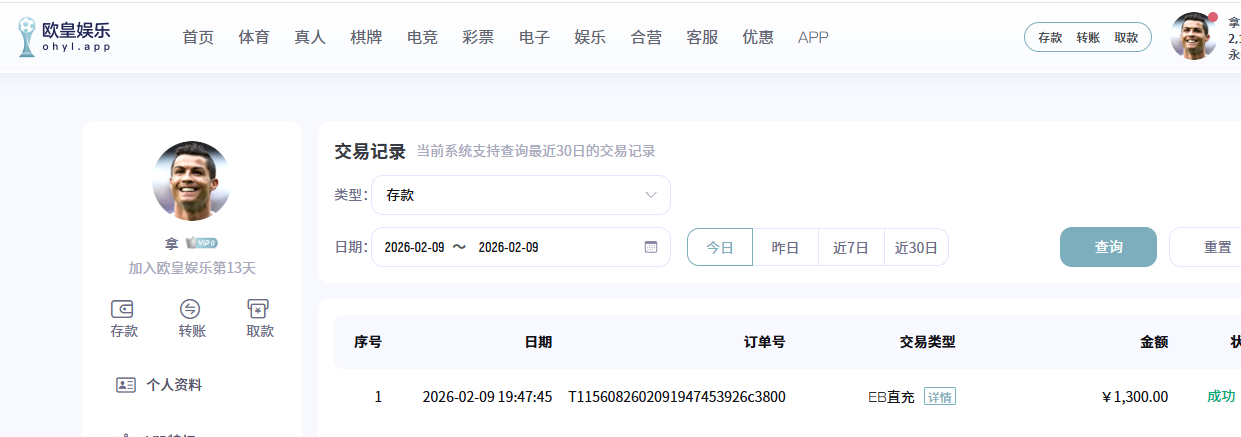Image resolution: width=1241 pixels, height=437 pixels.
Task: Click the sidebar 存款 wallet icon
Action: click(x=124, y=309)
